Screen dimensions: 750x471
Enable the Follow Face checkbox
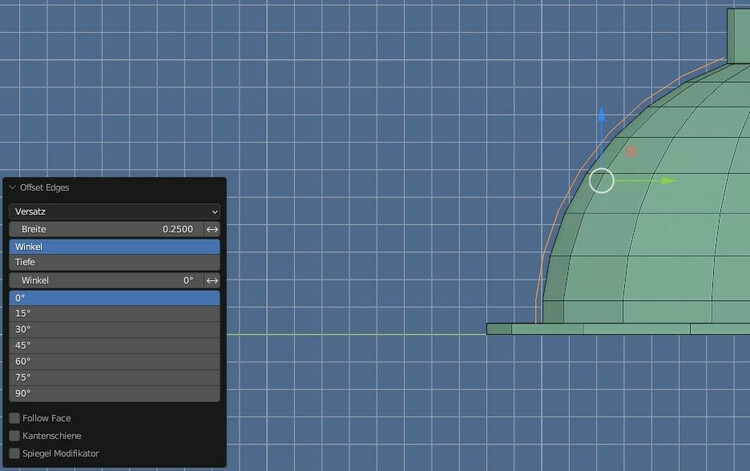click(15, 418)
